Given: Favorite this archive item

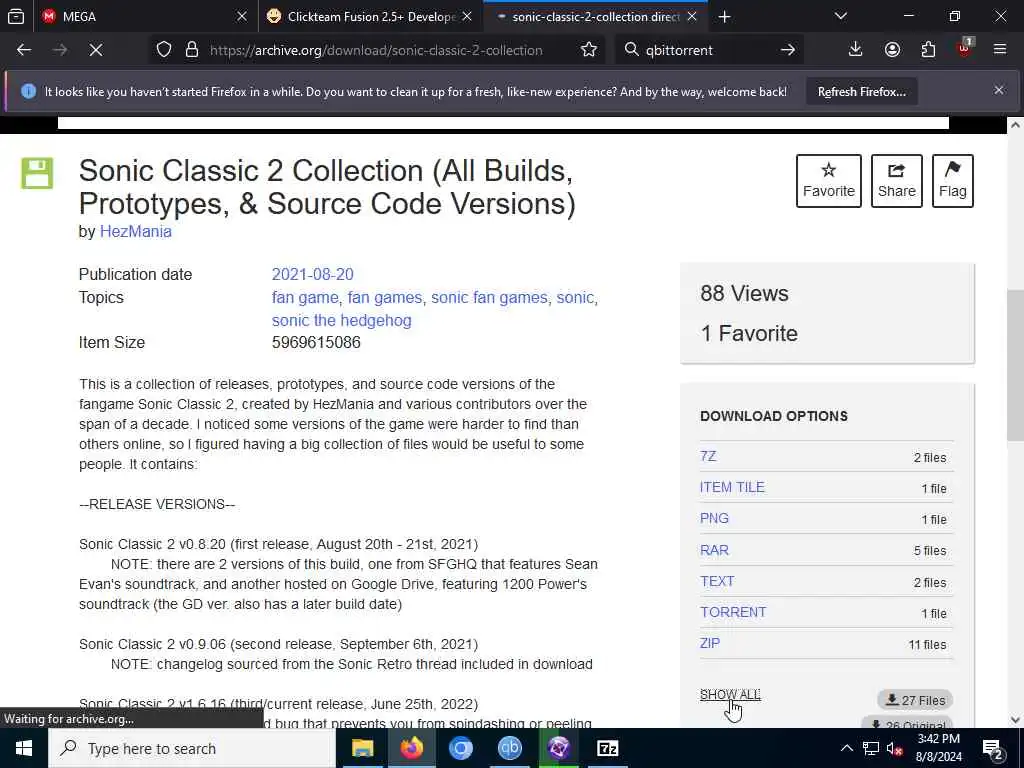Looking at the screenshot, I should pyautogui.click(x=829, y=181).
